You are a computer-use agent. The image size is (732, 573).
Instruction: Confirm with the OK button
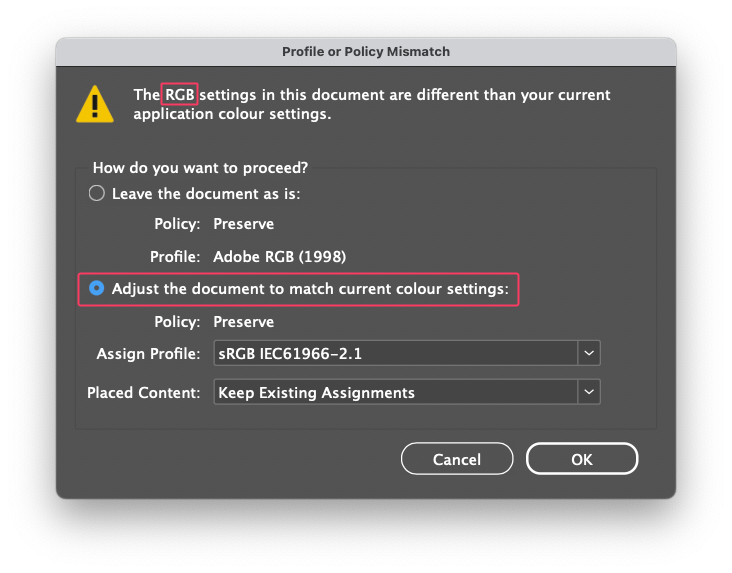pos(582,459)
